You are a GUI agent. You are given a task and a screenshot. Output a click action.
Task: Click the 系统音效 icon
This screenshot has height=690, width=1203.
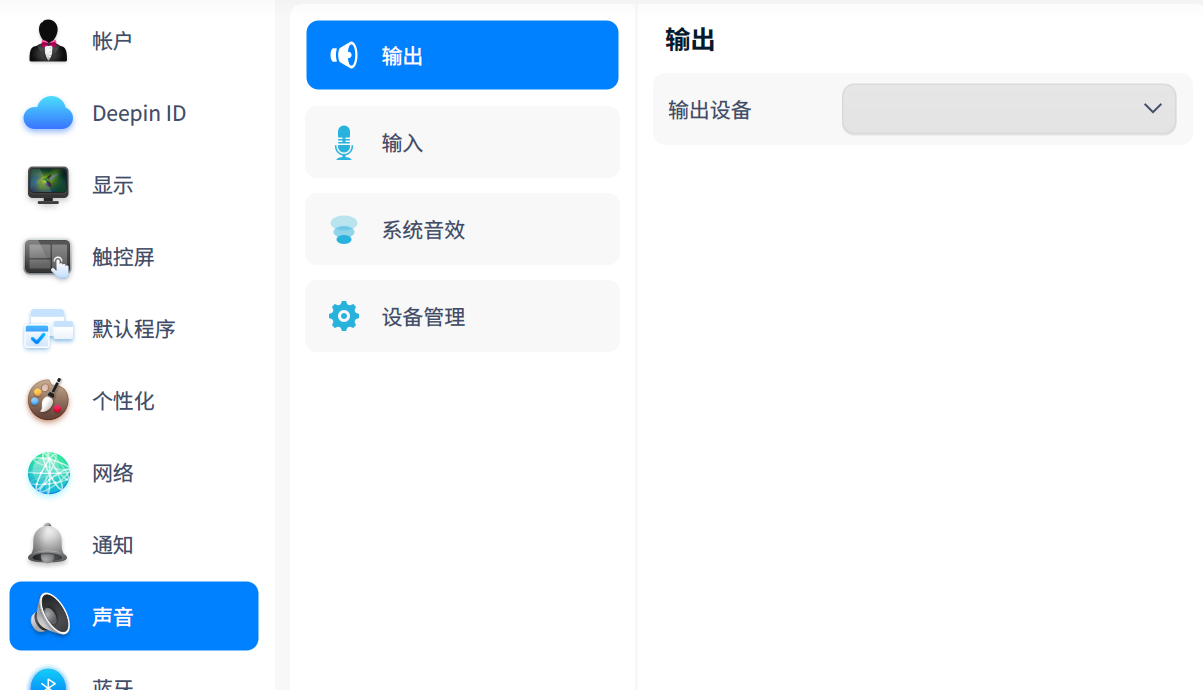(343, 229)
